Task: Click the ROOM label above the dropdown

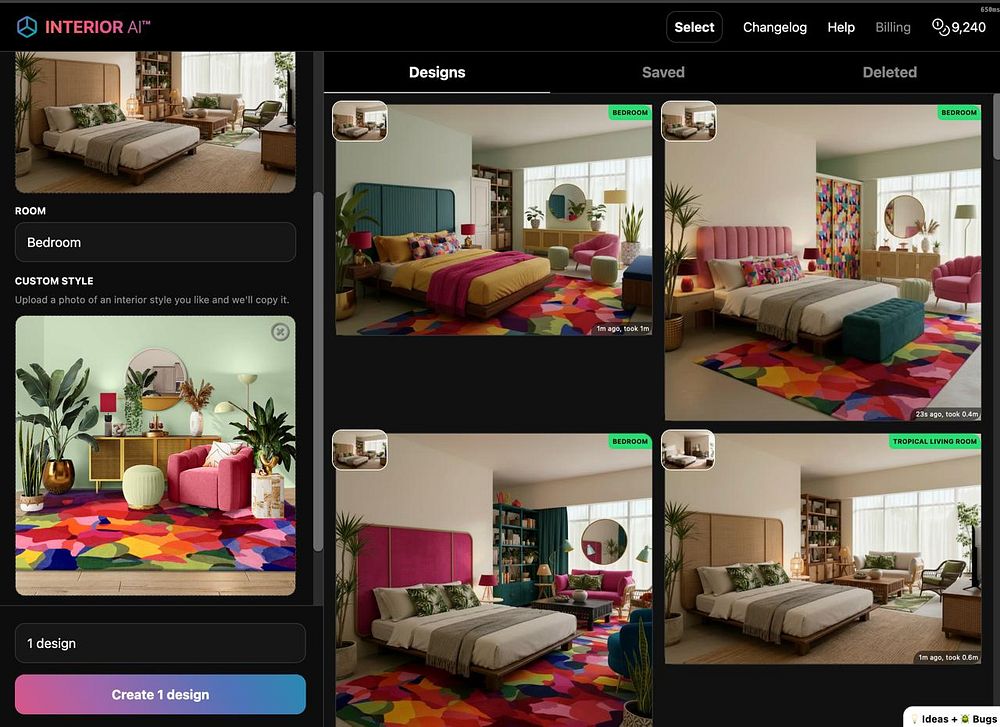Action: pyautogui.click(x=31, y=210)
